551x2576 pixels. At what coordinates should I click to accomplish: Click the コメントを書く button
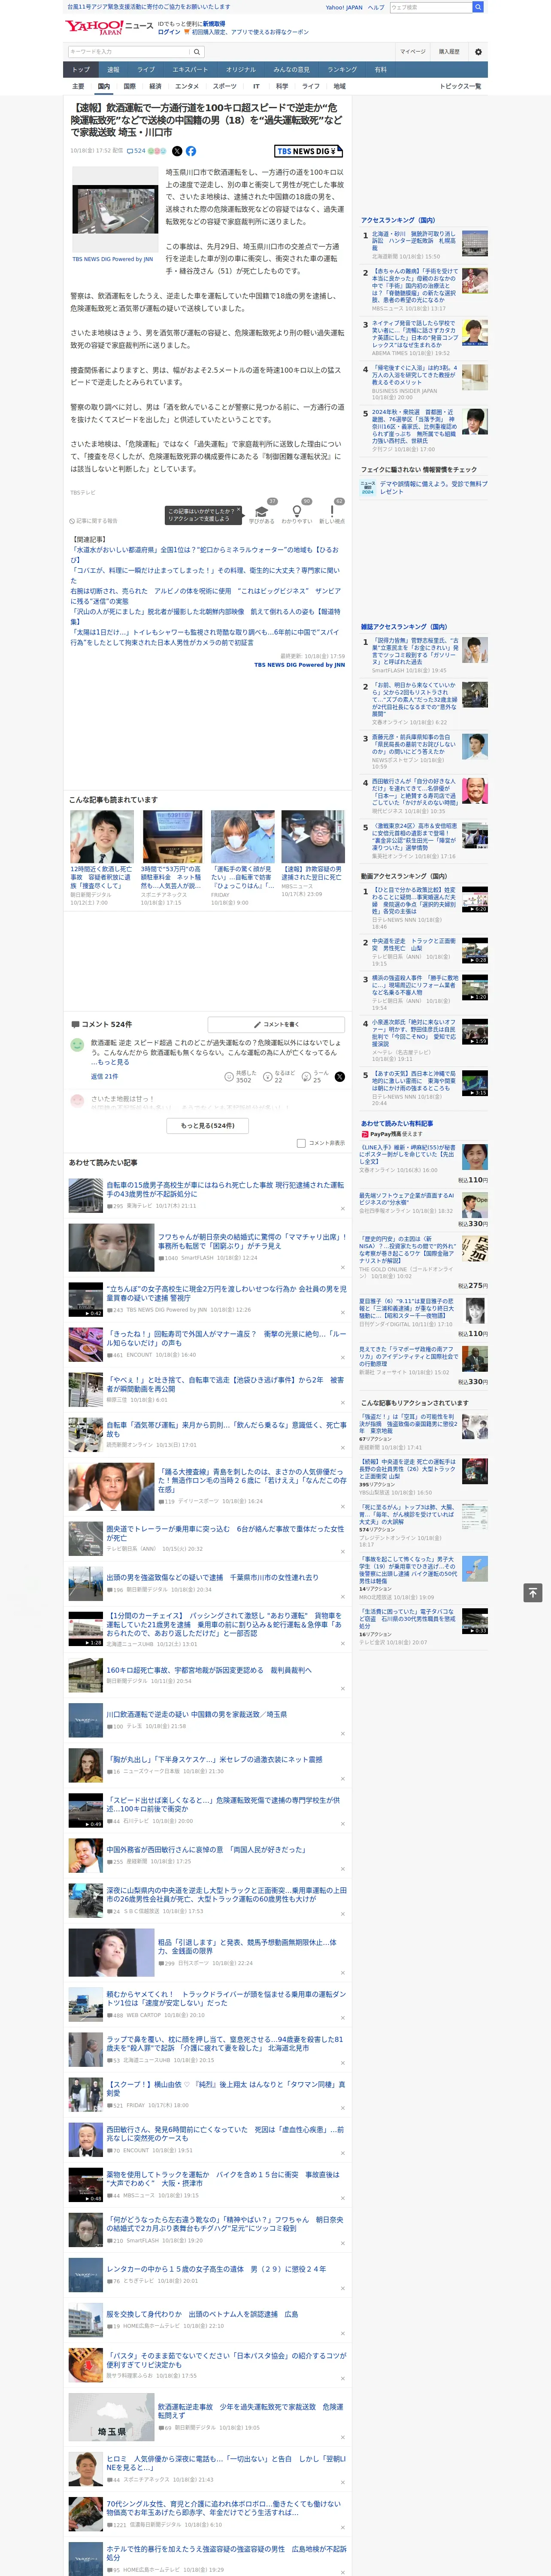pyautogui.click(x=276, y=1025)
